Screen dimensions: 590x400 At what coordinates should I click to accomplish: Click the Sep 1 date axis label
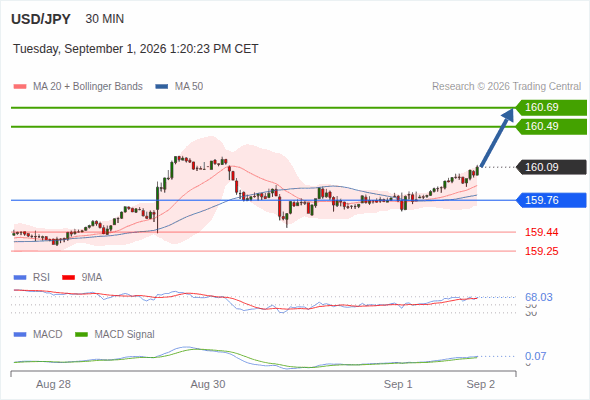coord(398,384)
